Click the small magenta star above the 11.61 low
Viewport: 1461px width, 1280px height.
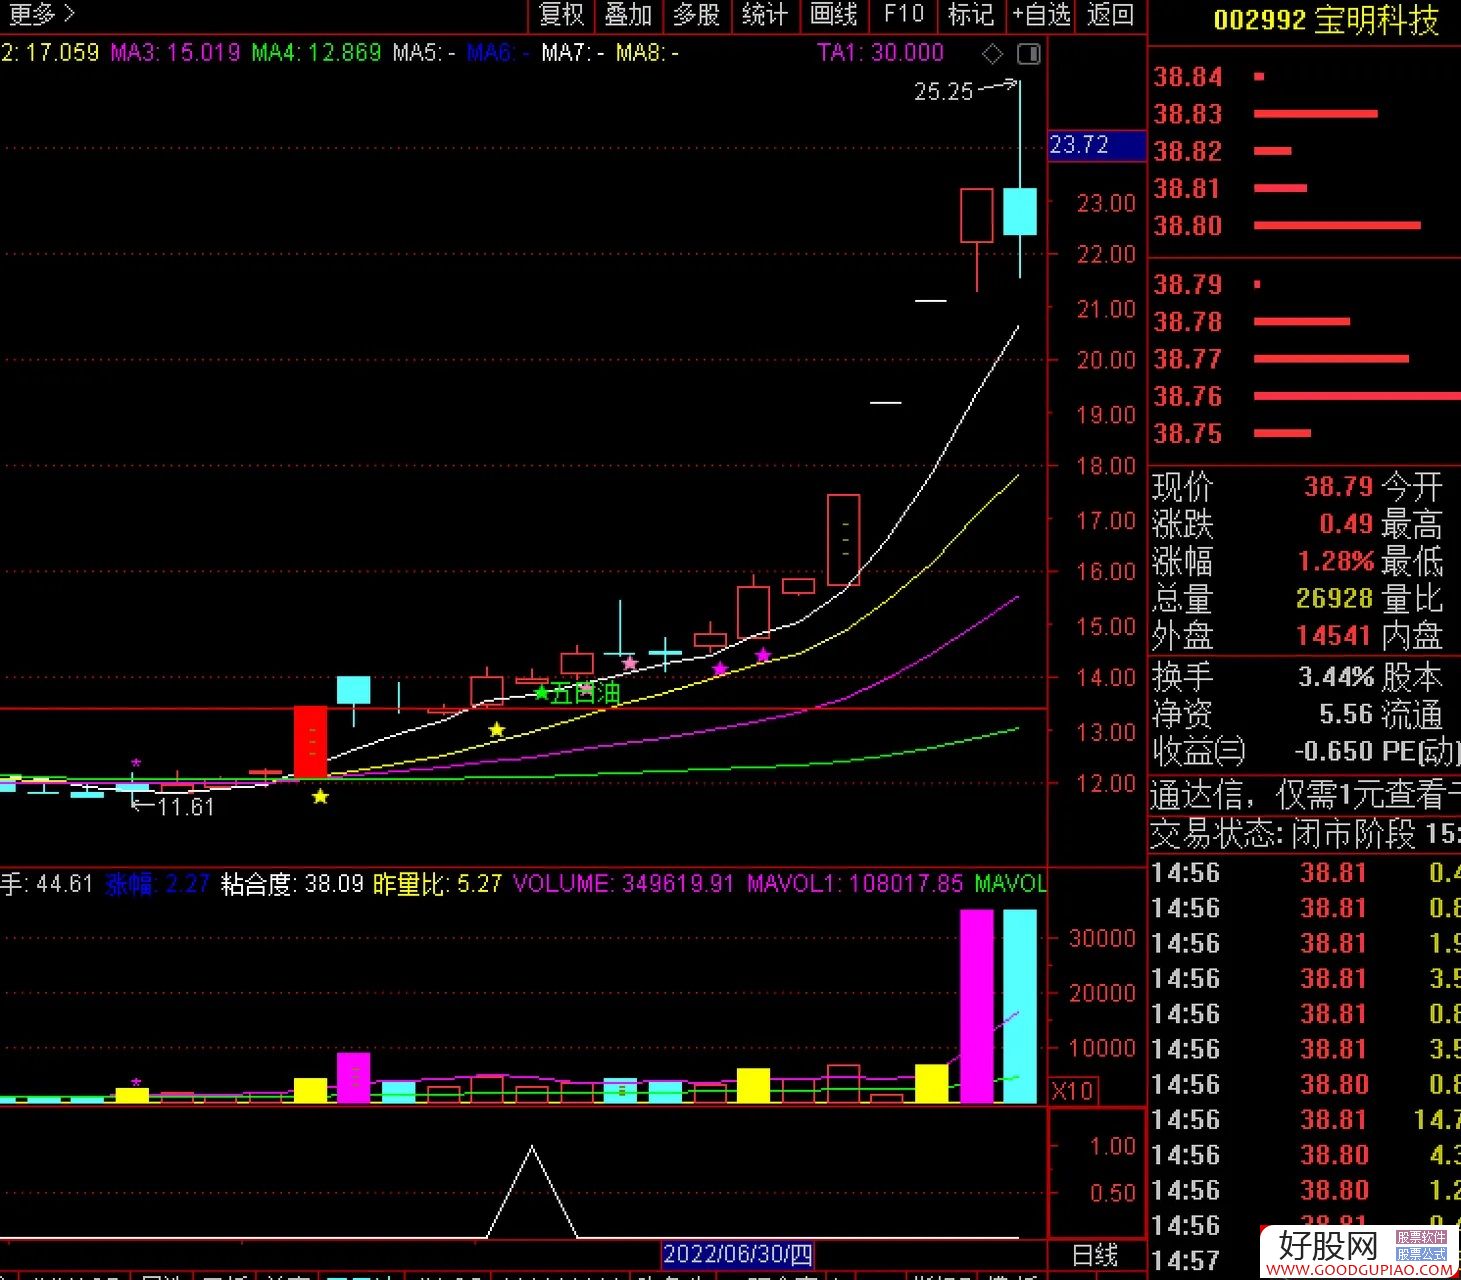pos(136,763)
